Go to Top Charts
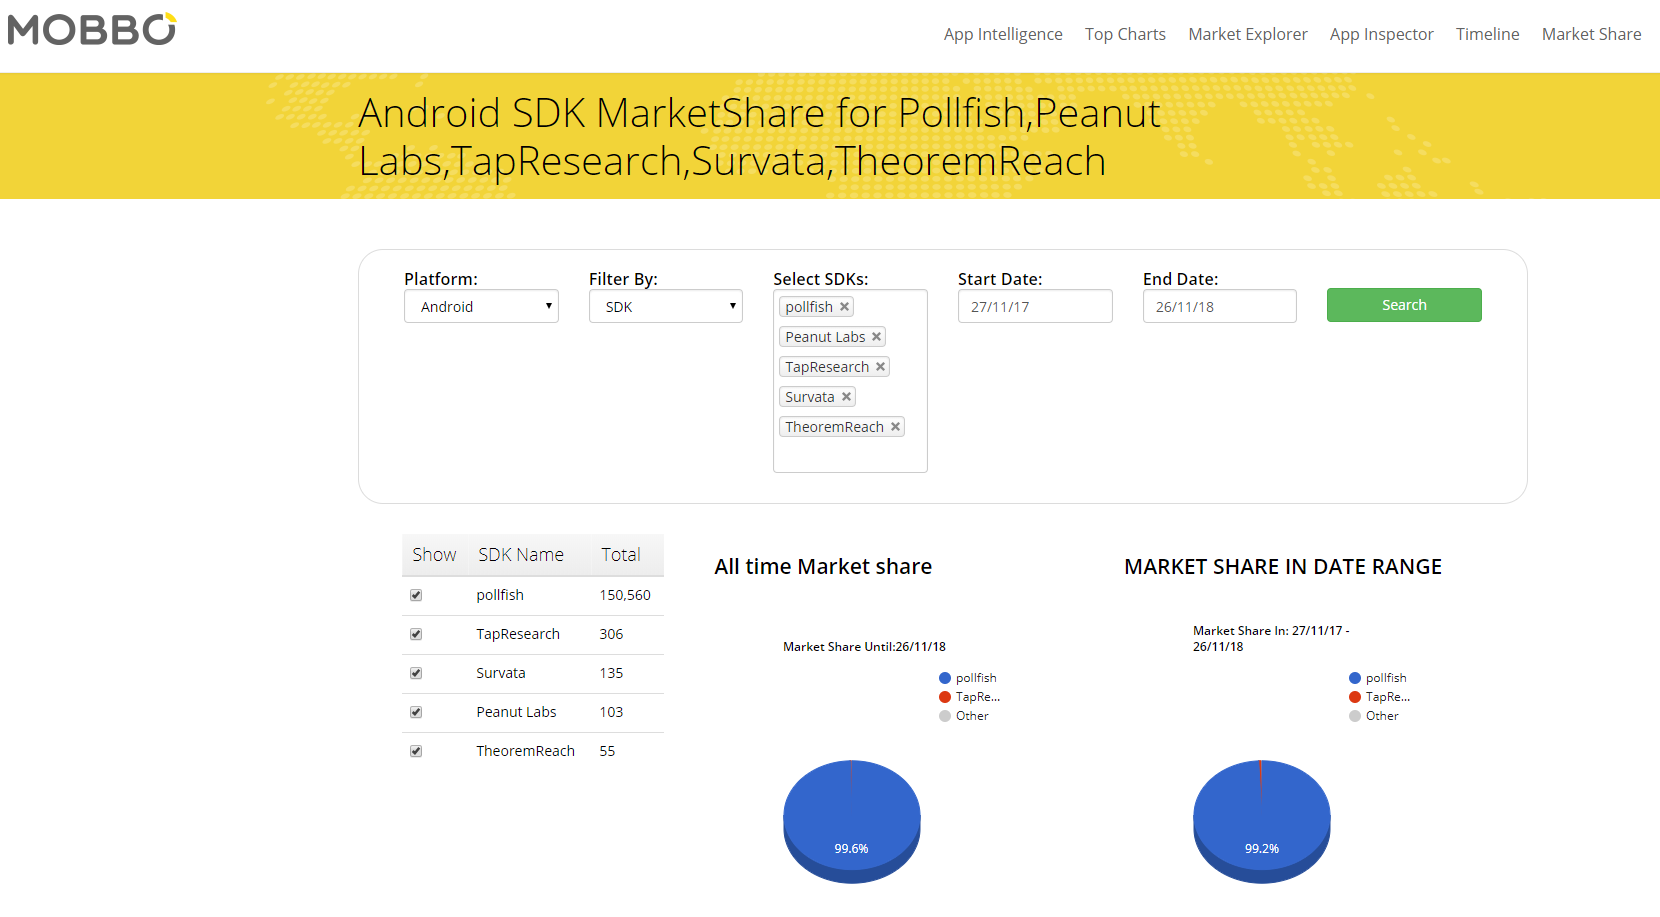The height and width of the screenshot is (917, 1660). [x=1125, y=34]
